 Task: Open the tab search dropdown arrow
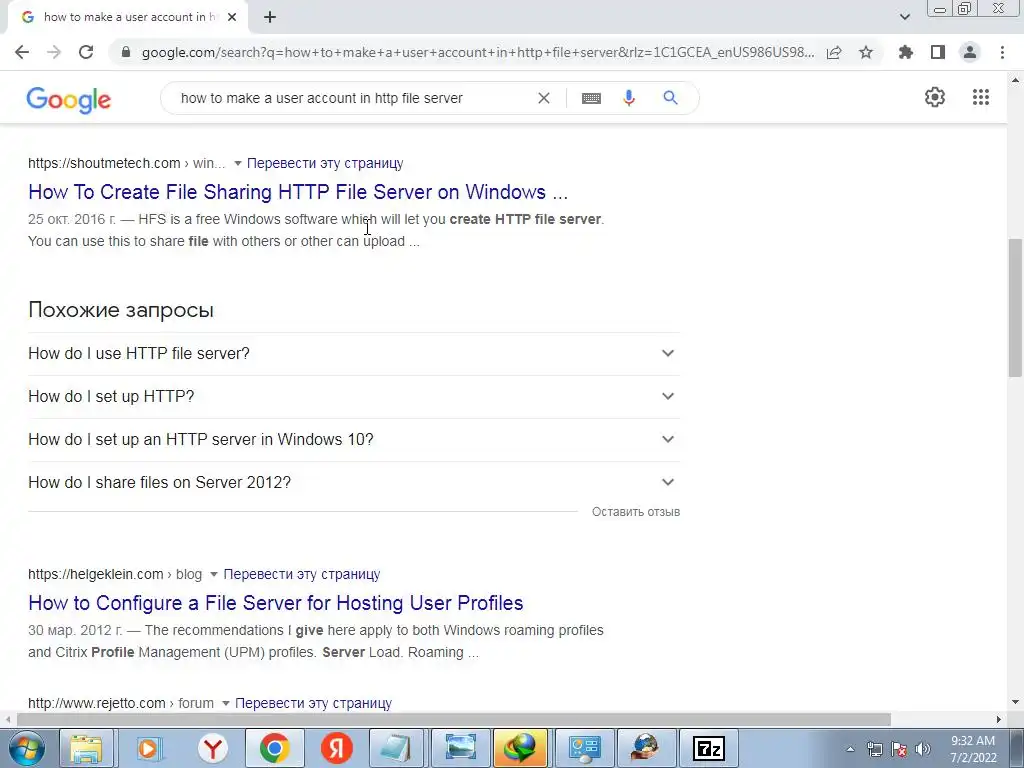click(904, 17)
